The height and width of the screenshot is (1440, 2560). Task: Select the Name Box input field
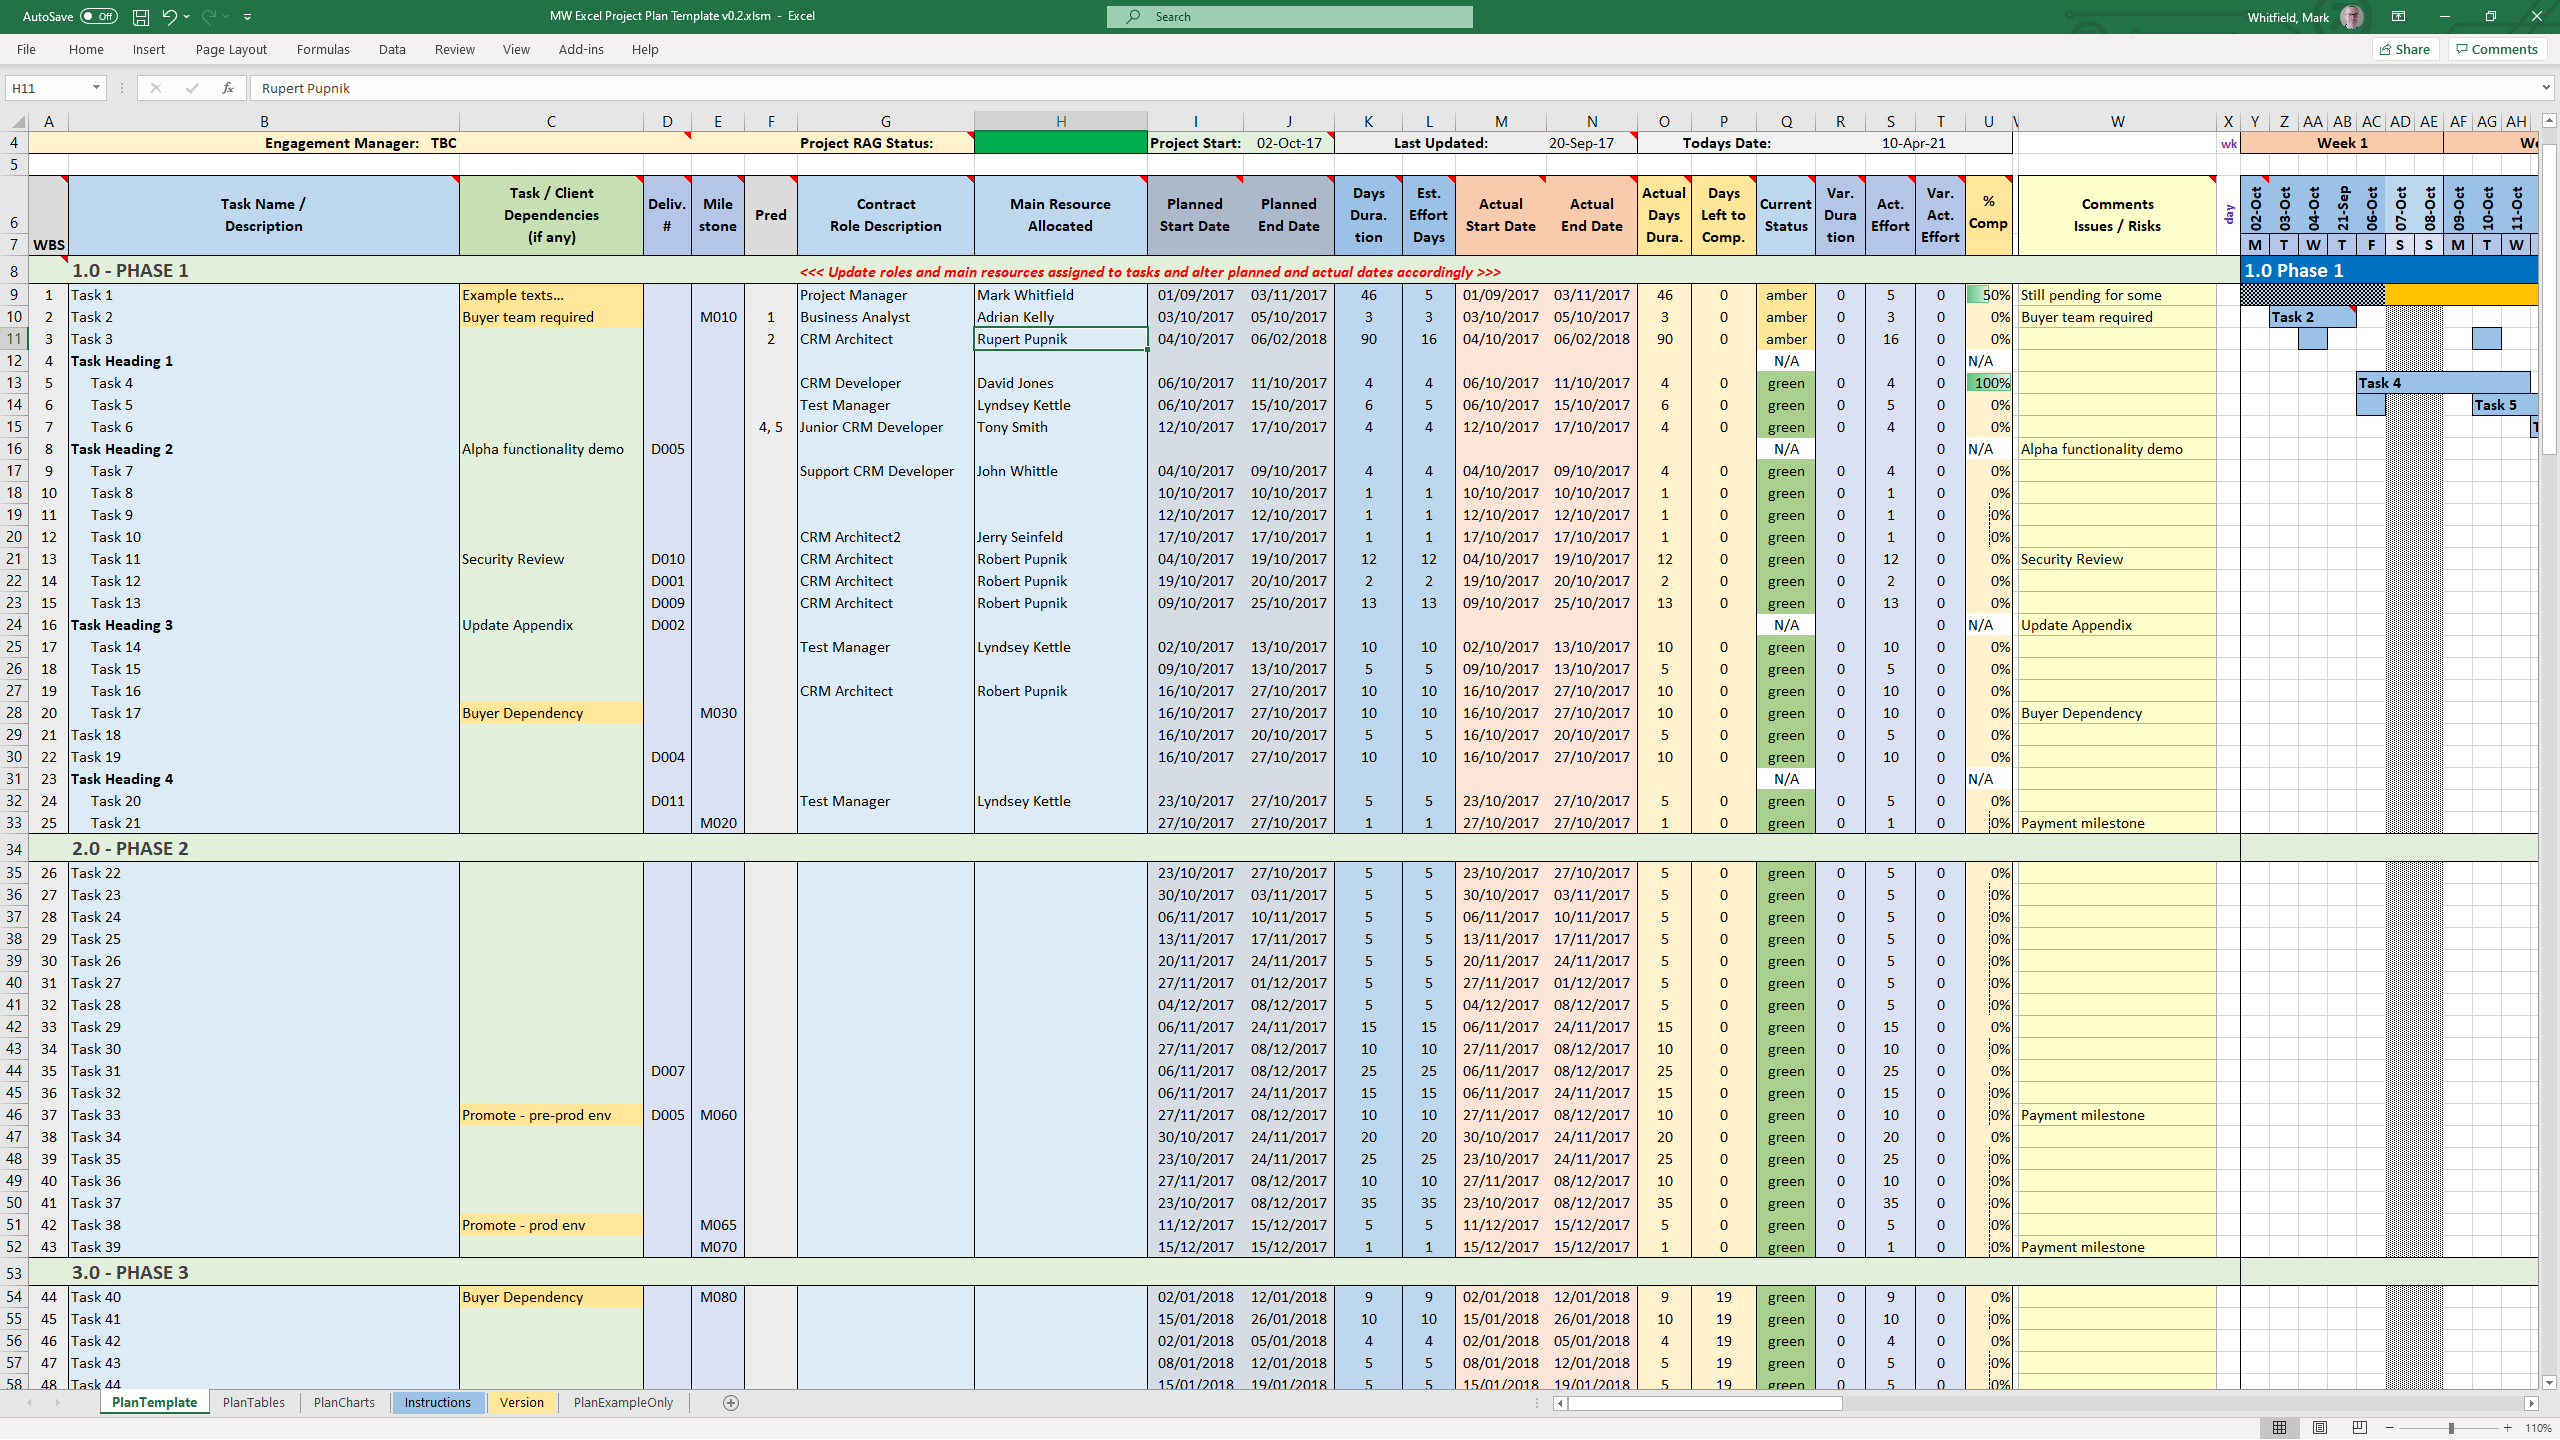pos(47,88)
